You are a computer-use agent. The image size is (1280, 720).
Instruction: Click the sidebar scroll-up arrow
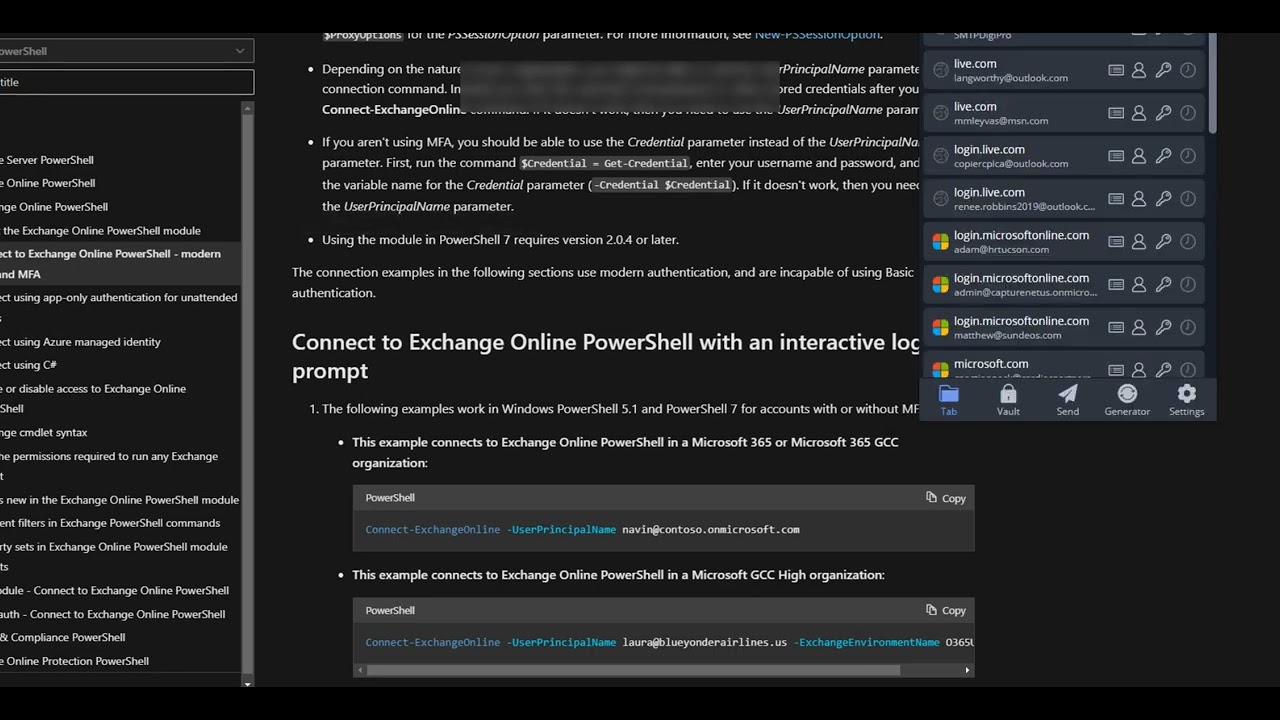click(248, 107)
